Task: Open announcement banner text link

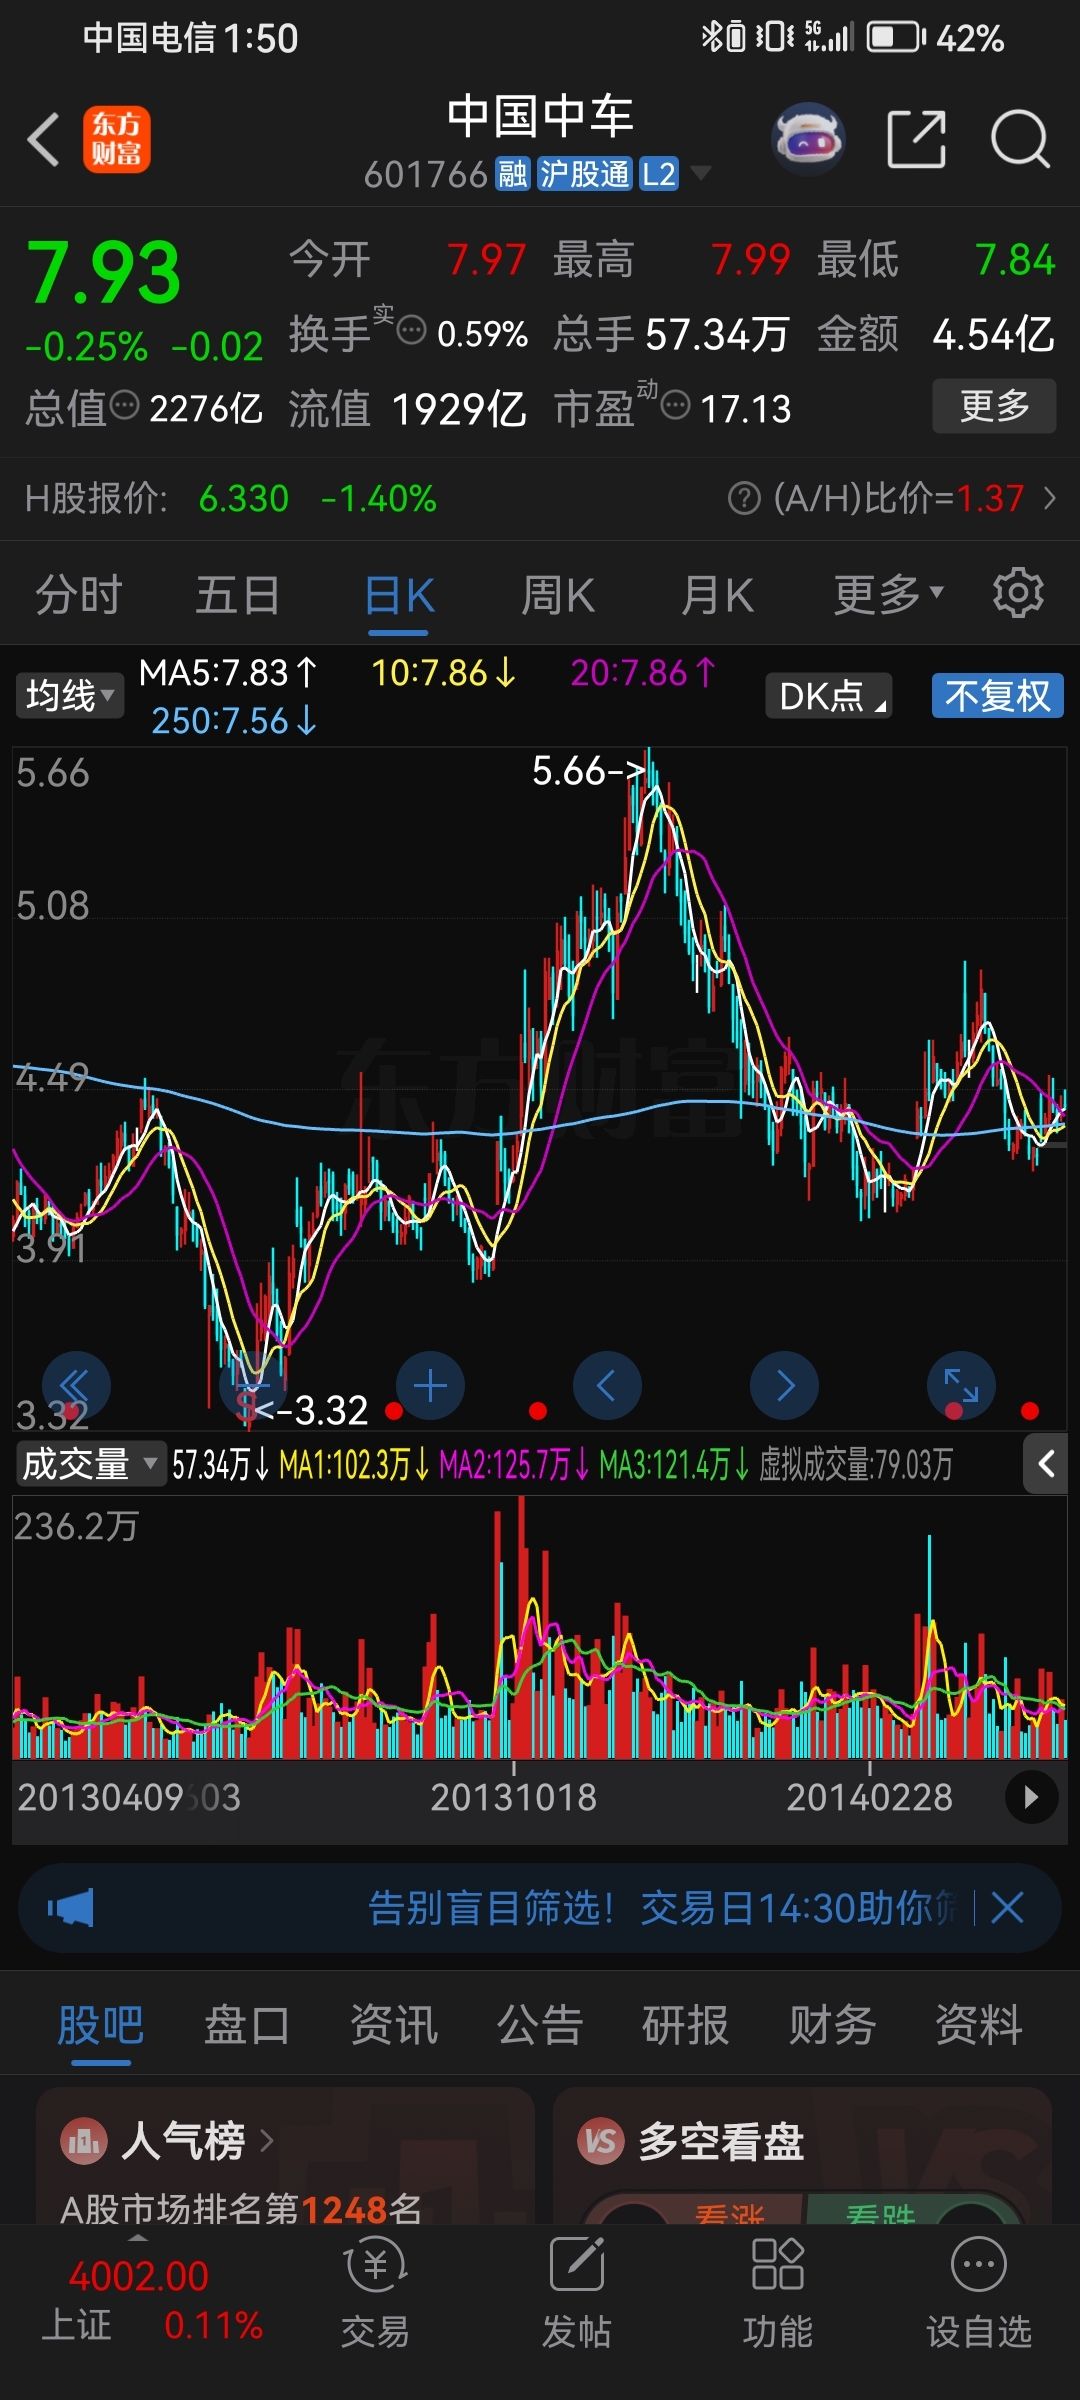Action: coord(662,1907)
